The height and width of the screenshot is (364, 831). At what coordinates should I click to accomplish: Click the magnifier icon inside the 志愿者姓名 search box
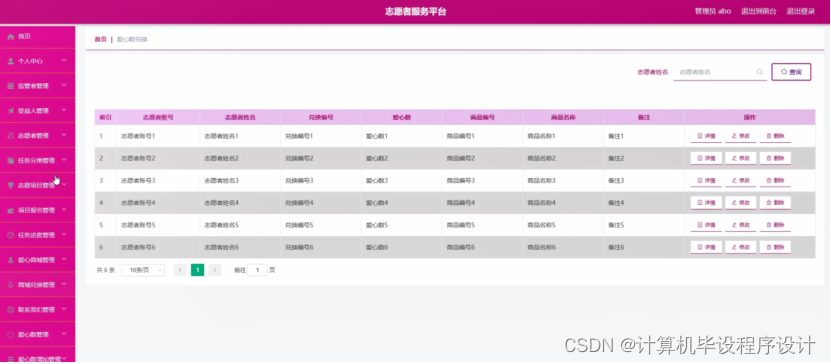pos(759,72)
